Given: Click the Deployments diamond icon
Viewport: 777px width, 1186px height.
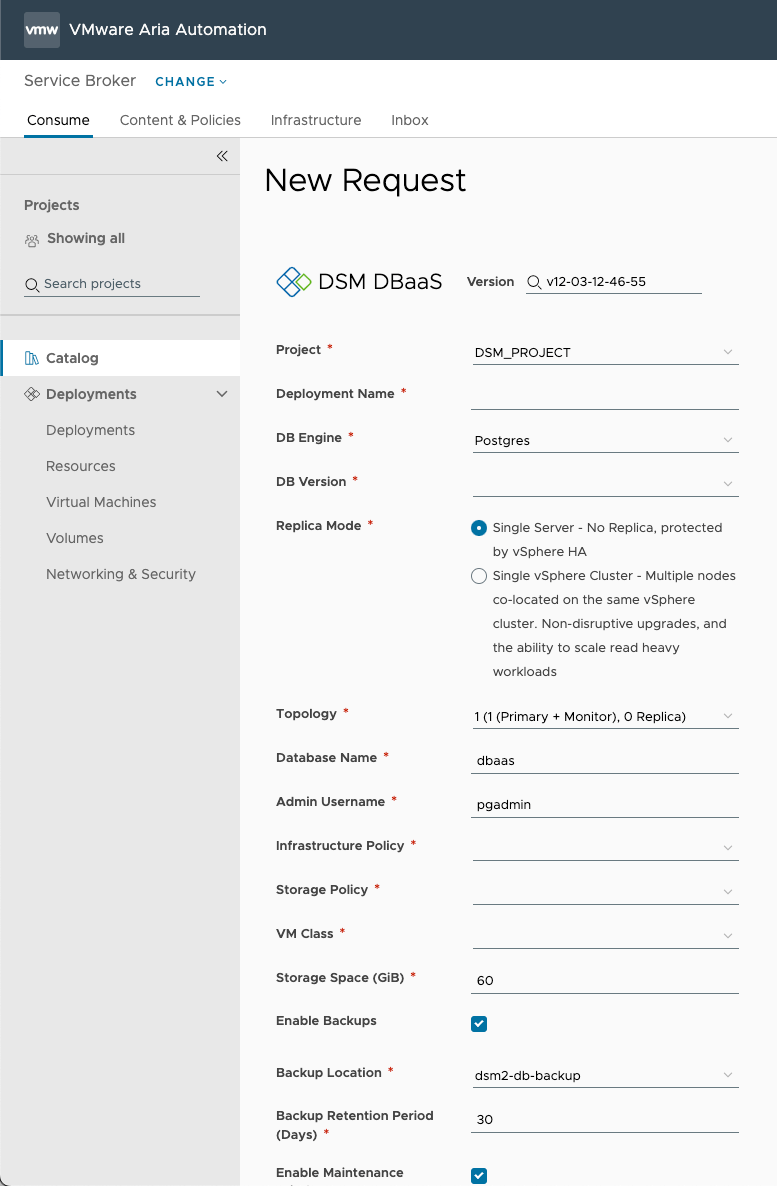Looking at the screenshot, I should tap(32, 394).
